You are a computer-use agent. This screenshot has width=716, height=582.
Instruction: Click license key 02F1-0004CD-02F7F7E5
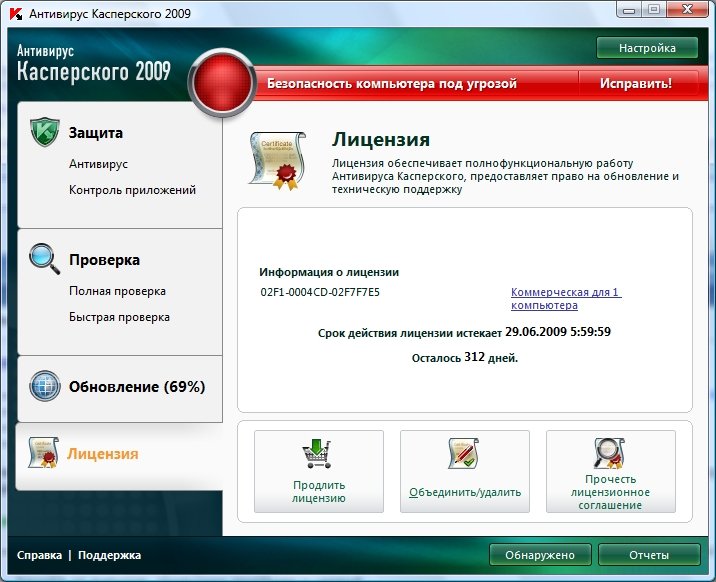(320, 292)
